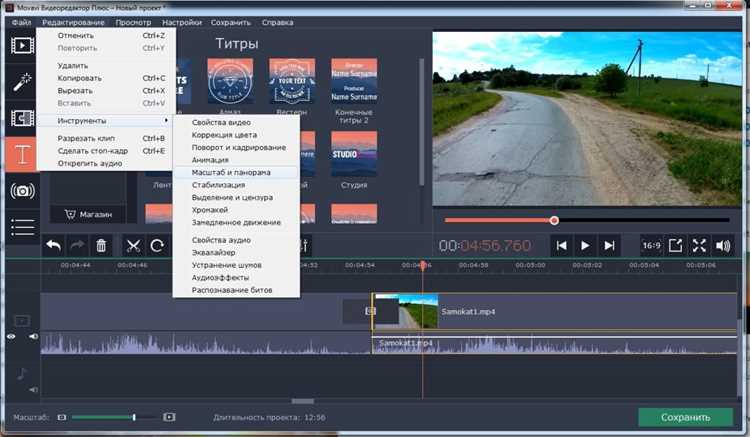Click the undo arrow in toolbar
The height and width of the screenshot is (437, 750).
[x=53, y=246]
